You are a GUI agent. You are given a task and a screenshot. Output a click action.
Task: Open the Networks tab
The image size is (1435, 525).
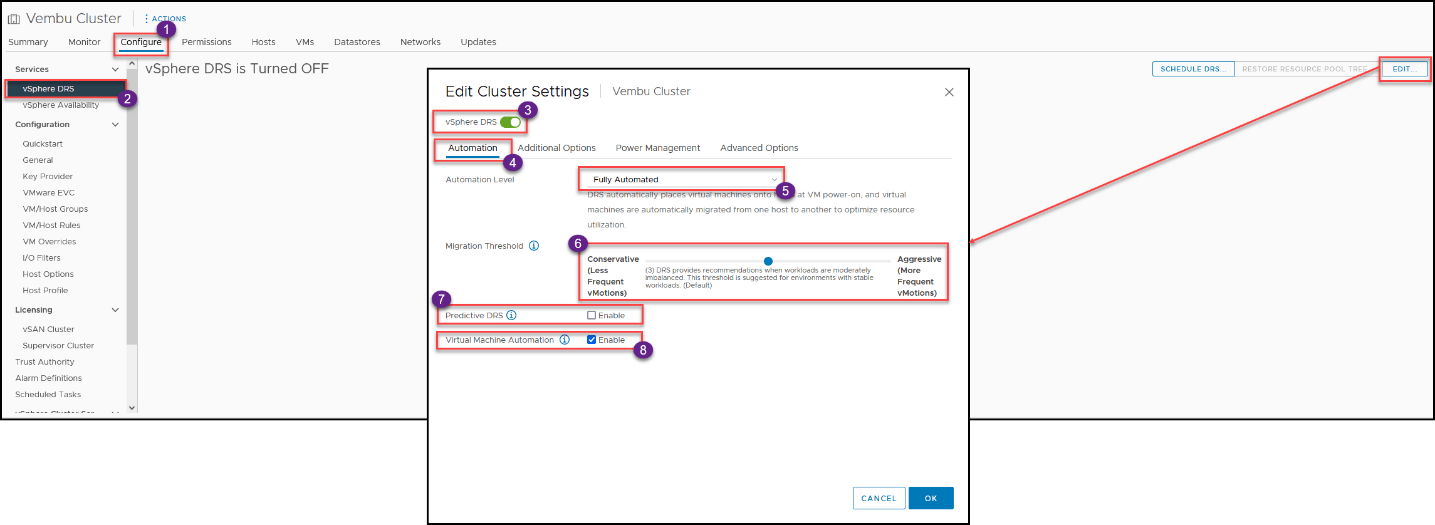420,42
